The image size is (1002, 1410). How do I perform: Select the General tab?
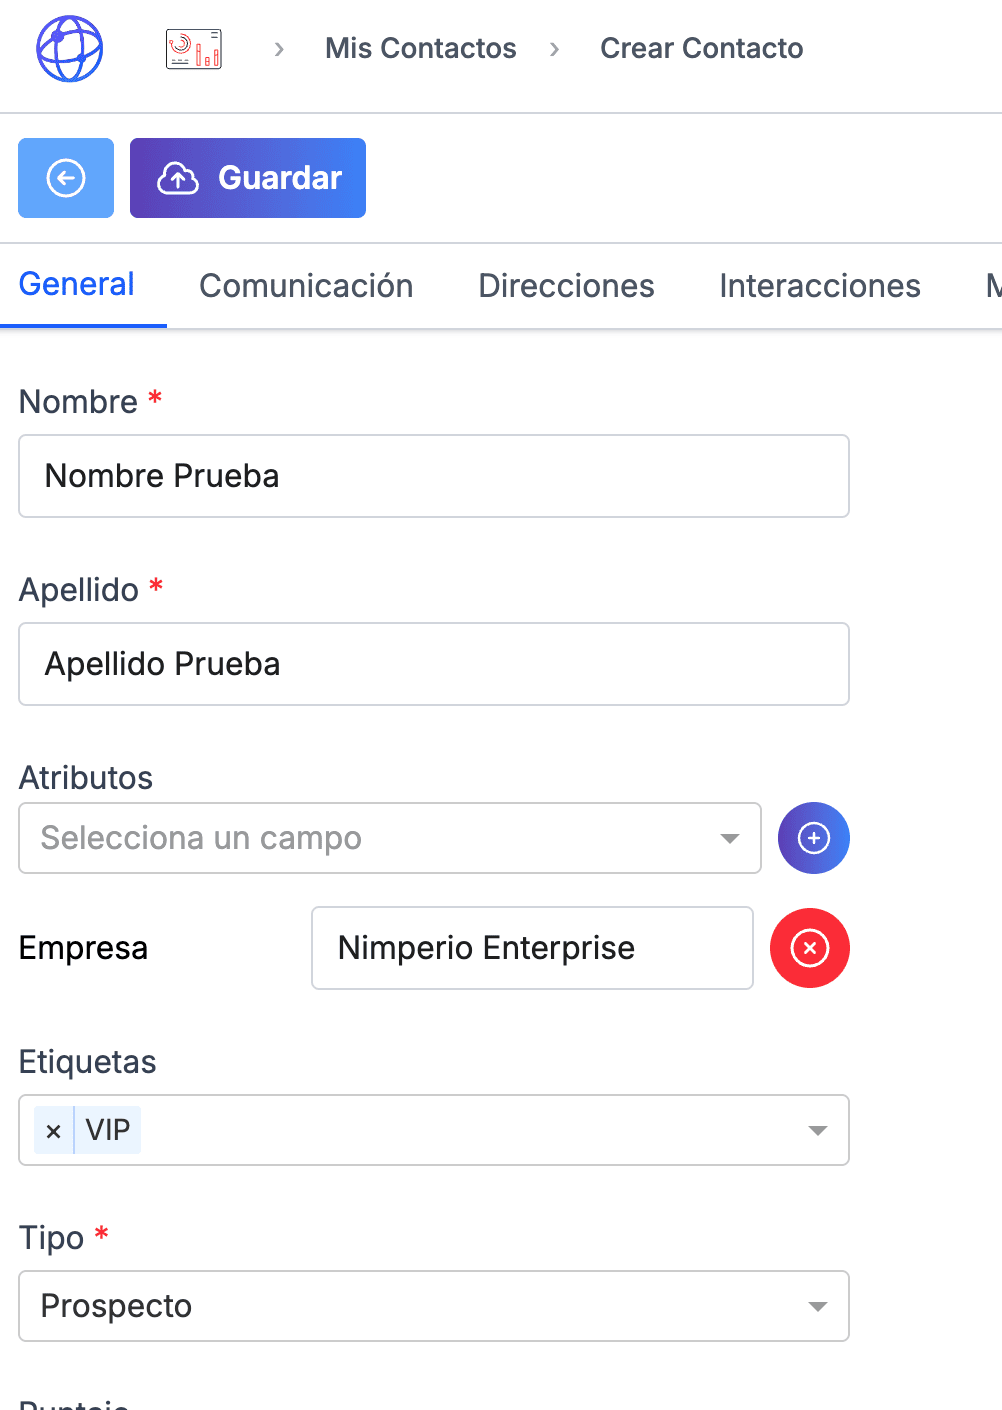tap(76, 284)
